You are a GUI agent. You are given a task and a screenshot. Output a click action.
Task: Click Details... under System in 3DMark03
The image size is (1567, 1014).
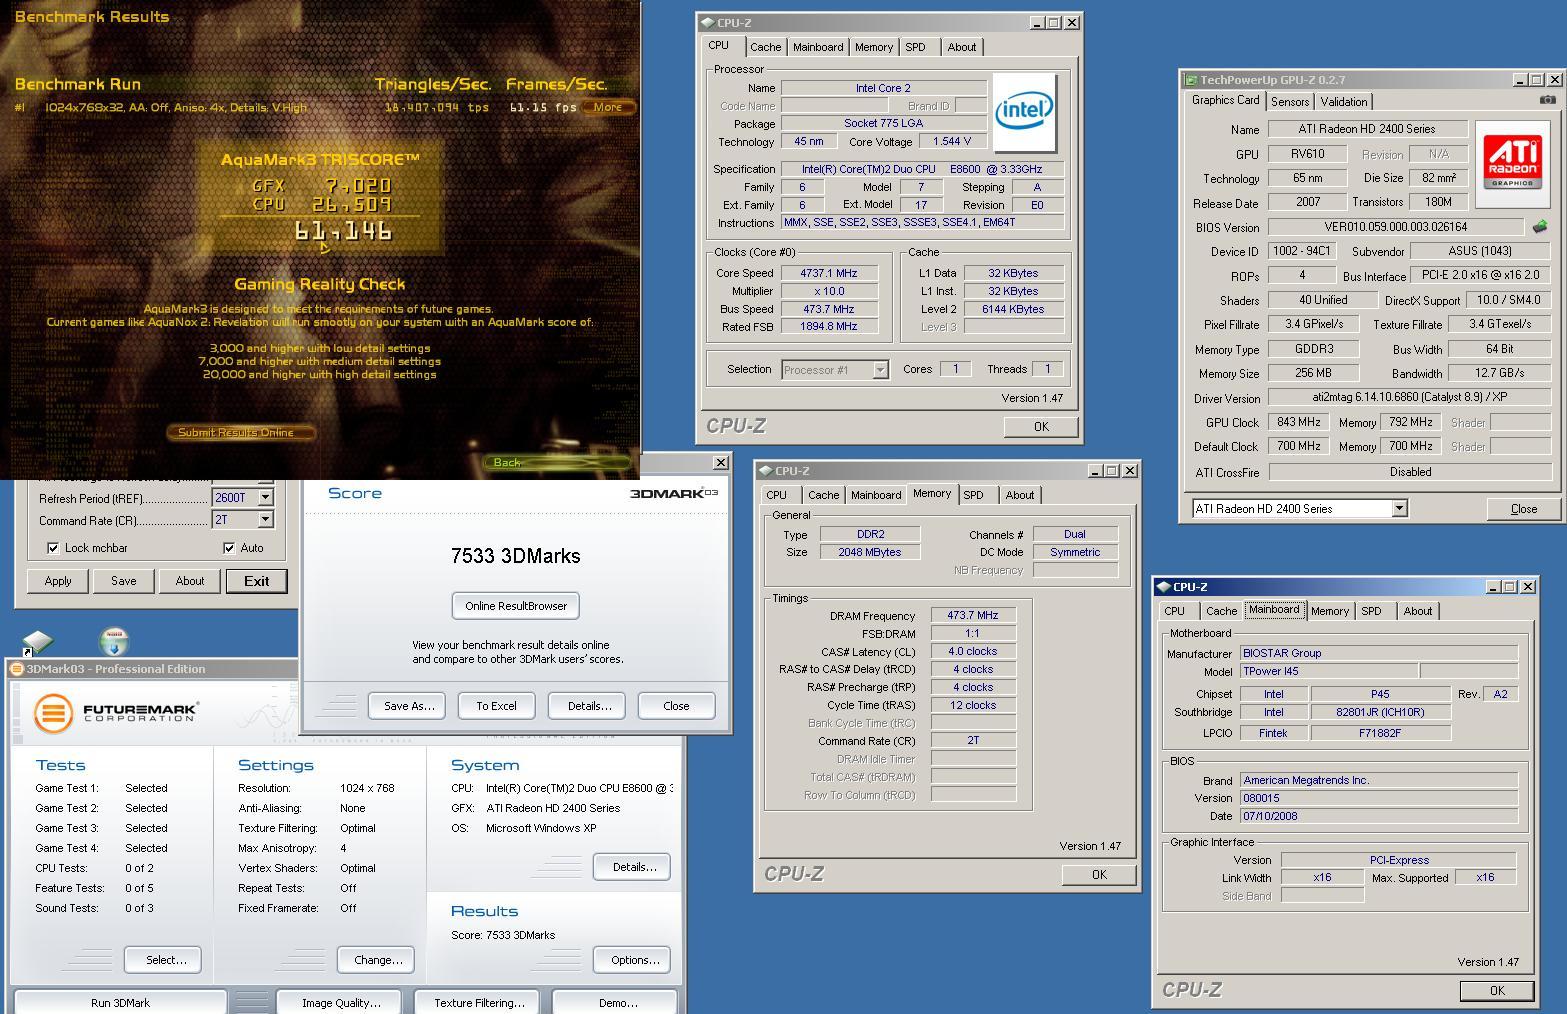pos(632,867)
